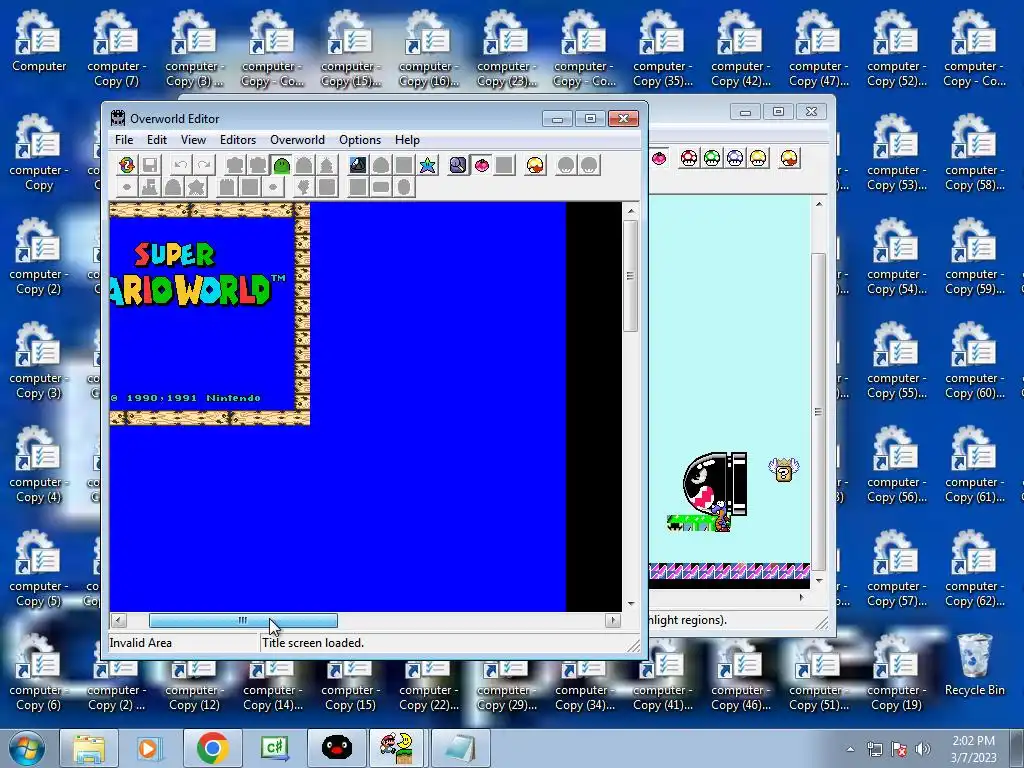Click the left arrow of horizontal scrollbar
This screenshot has width=1024, height=768.
[118, 620]
